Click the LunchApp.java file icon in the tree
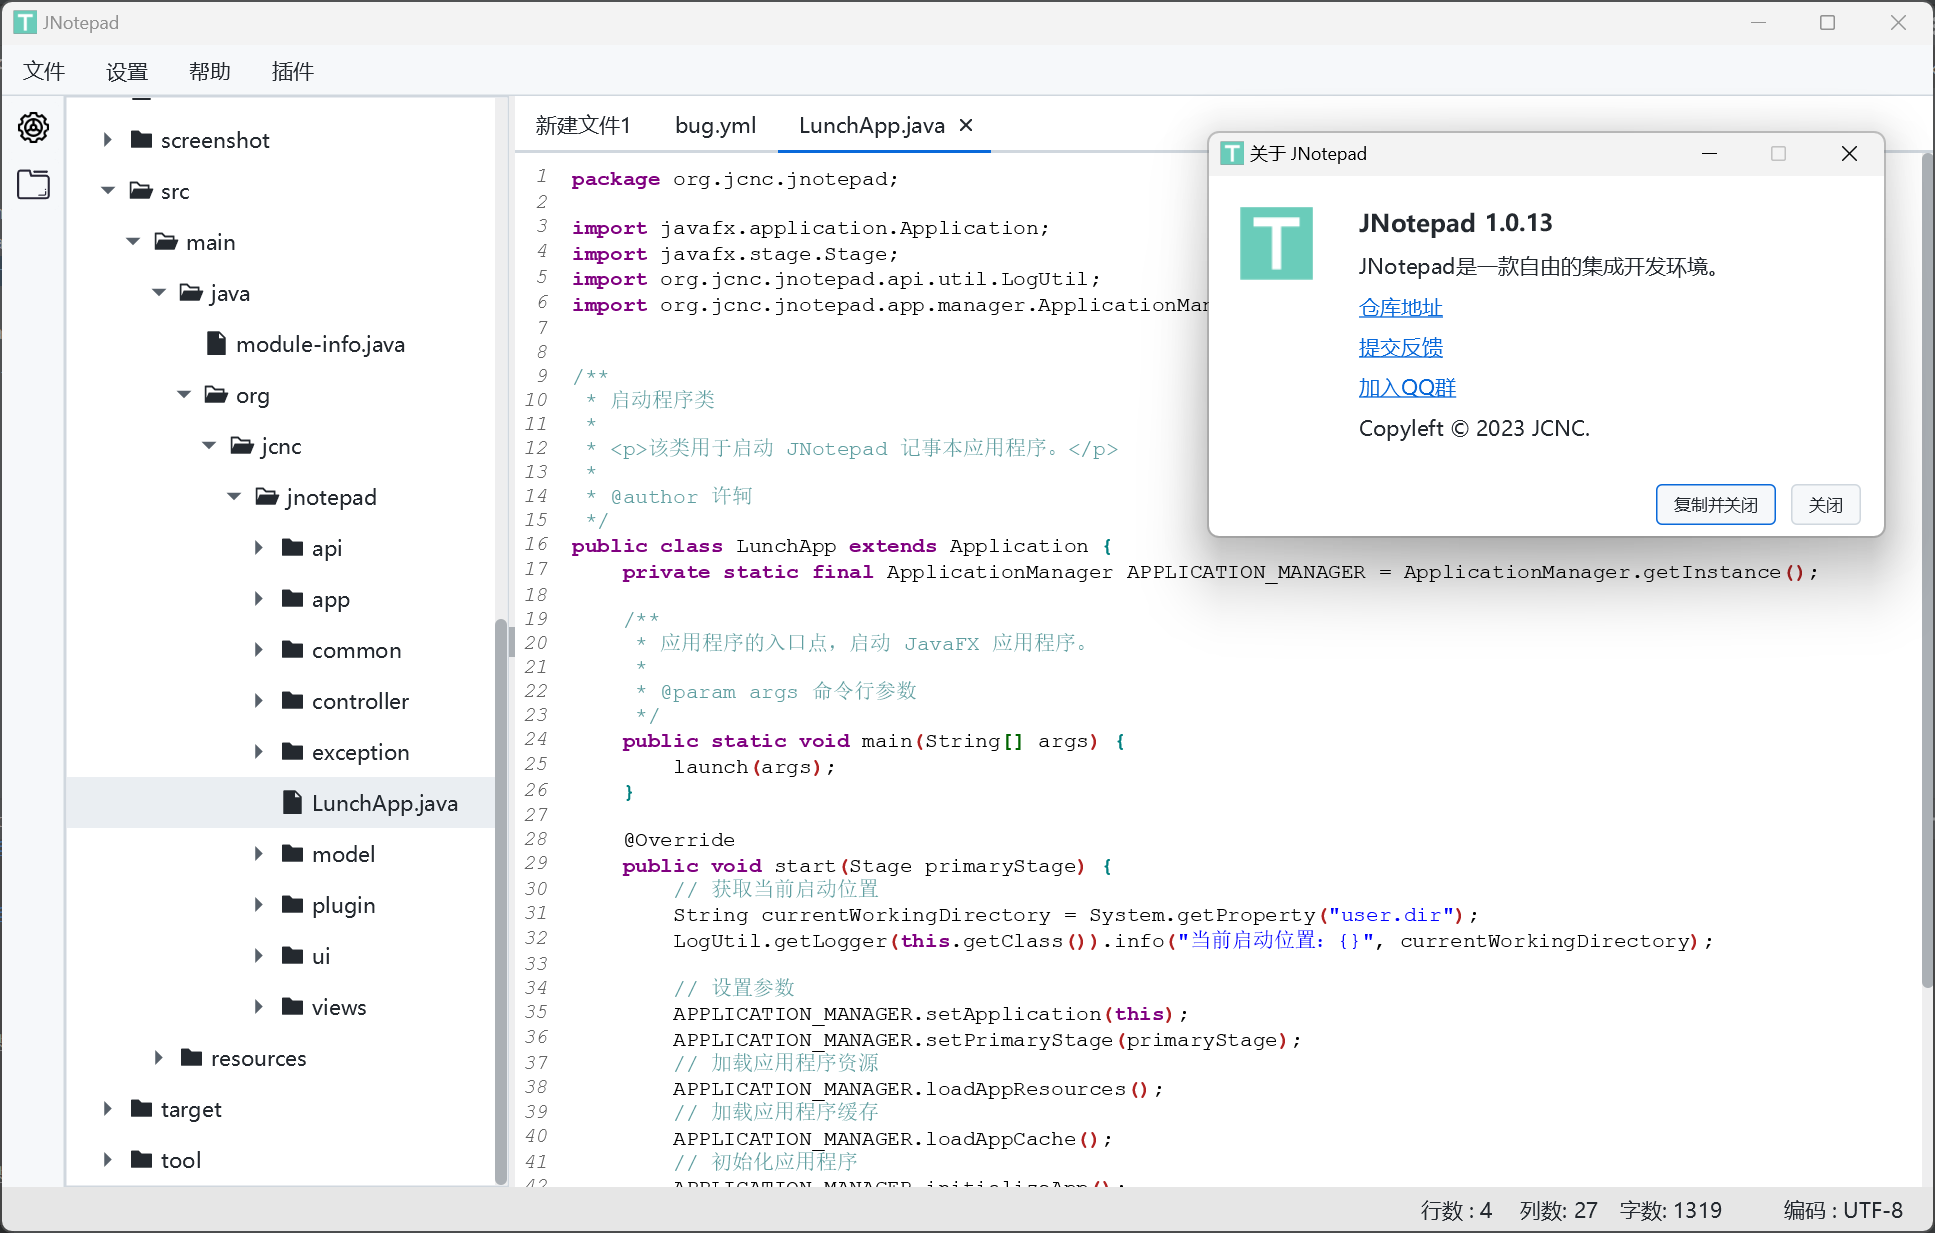The height and width of the screenshot is (1233, 1935). click(x=292, y=803)
